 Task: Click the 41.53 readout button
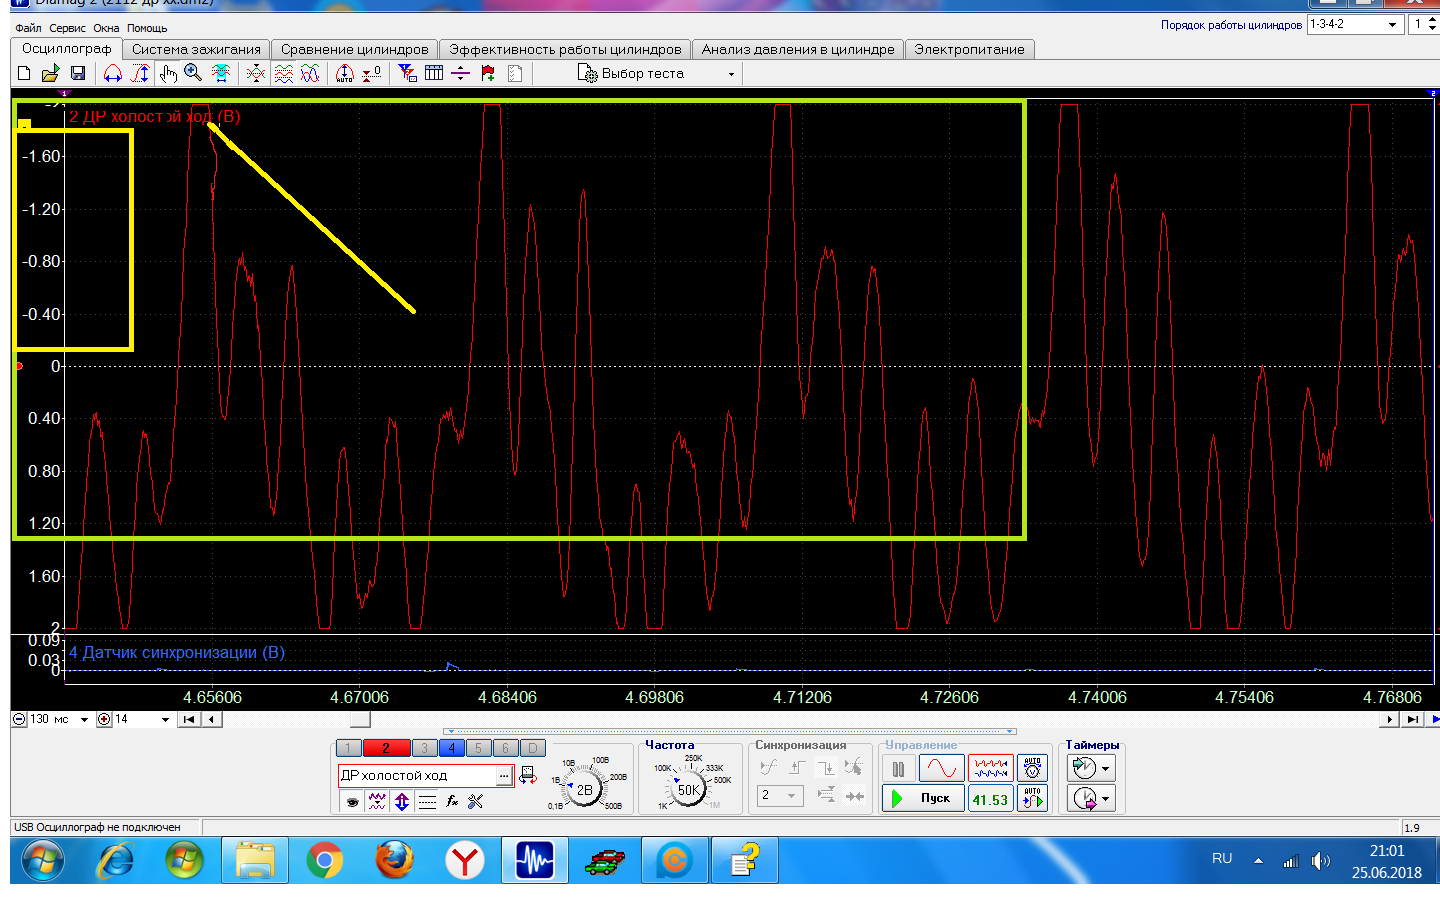990,799
